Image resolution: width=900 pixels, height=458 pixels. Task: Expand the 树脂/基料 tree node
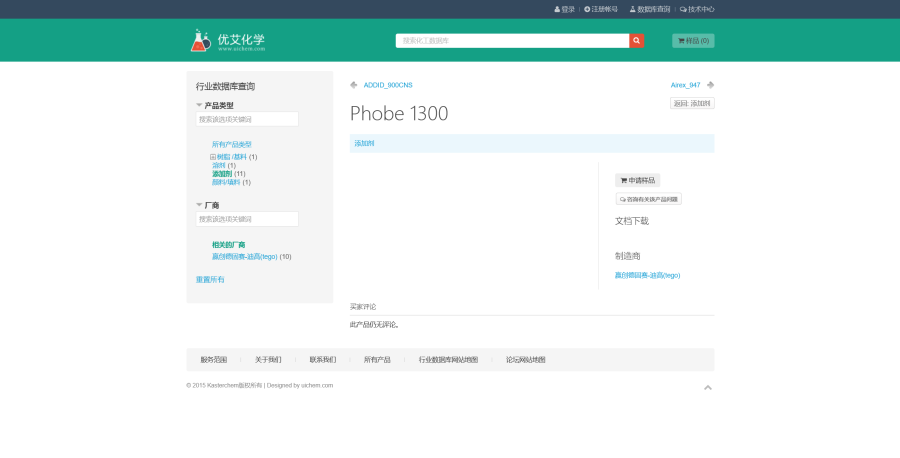pyautogui.click(x=213, y=157)
